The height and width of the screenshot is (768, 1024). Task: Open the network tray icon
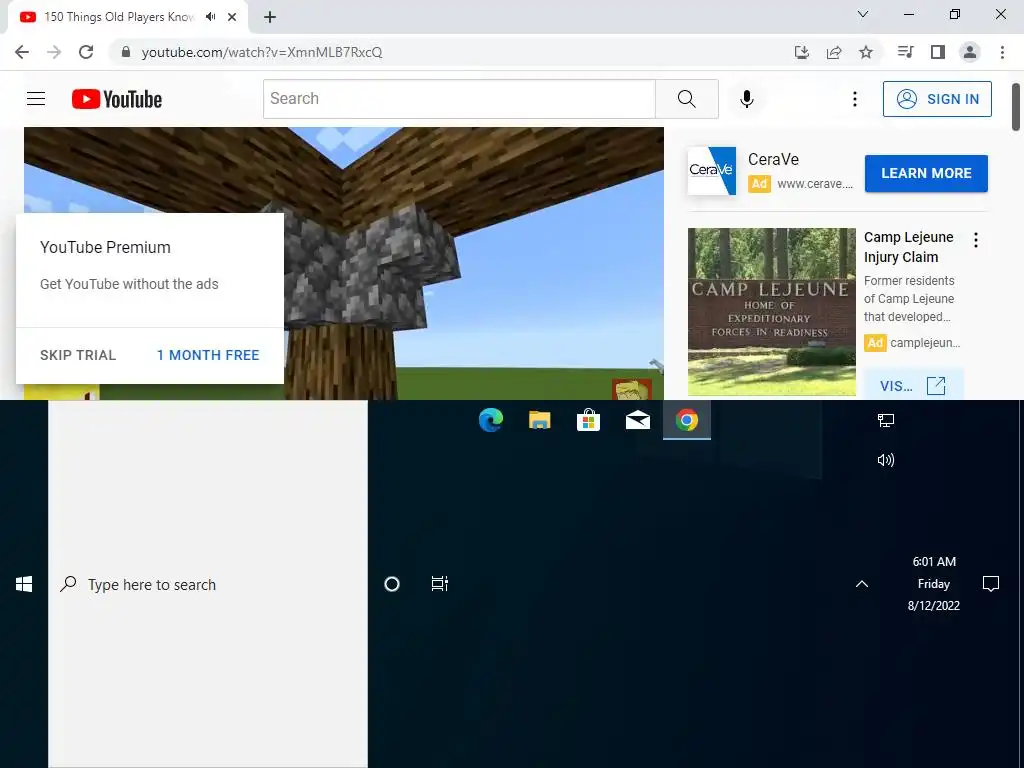click(x=886, y=420)
